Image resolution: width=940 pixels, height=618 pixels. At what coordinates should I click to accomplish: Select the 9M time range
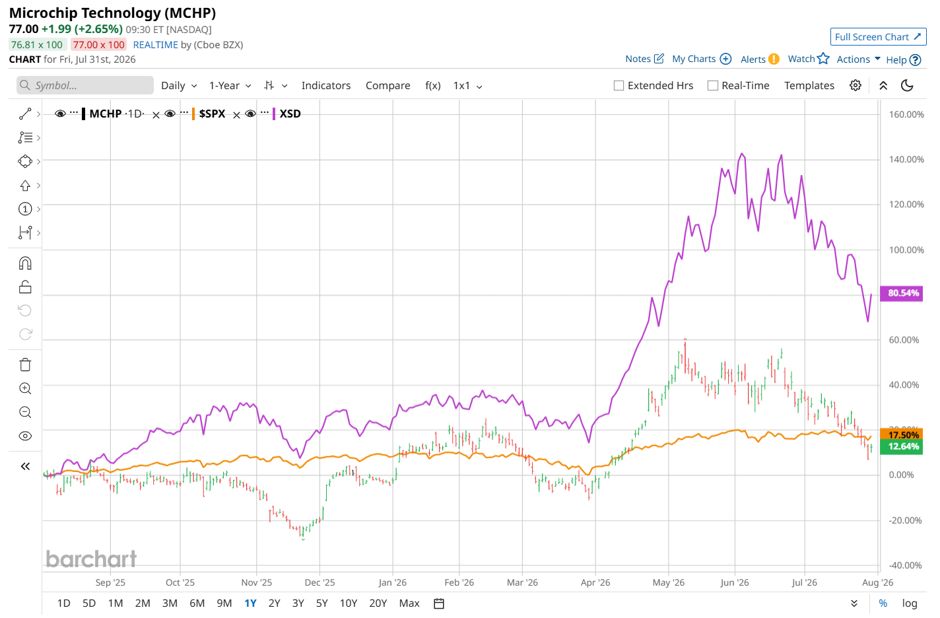pos(224,604)
